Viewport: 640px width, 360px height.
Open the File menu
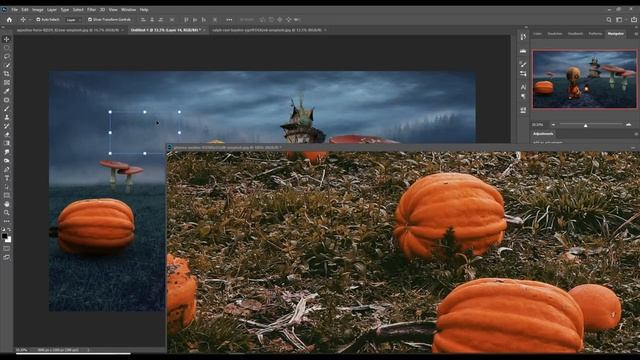(x=14, y=9)
